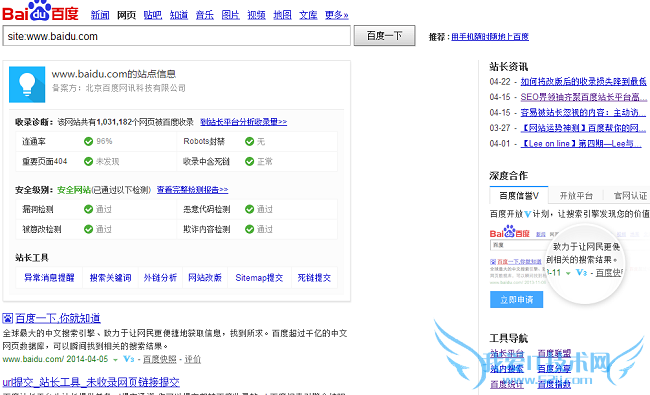This screenshot has width=650, height=395.
Task: Open 百度联盟 under 工具导航
Action: (554, 354)
